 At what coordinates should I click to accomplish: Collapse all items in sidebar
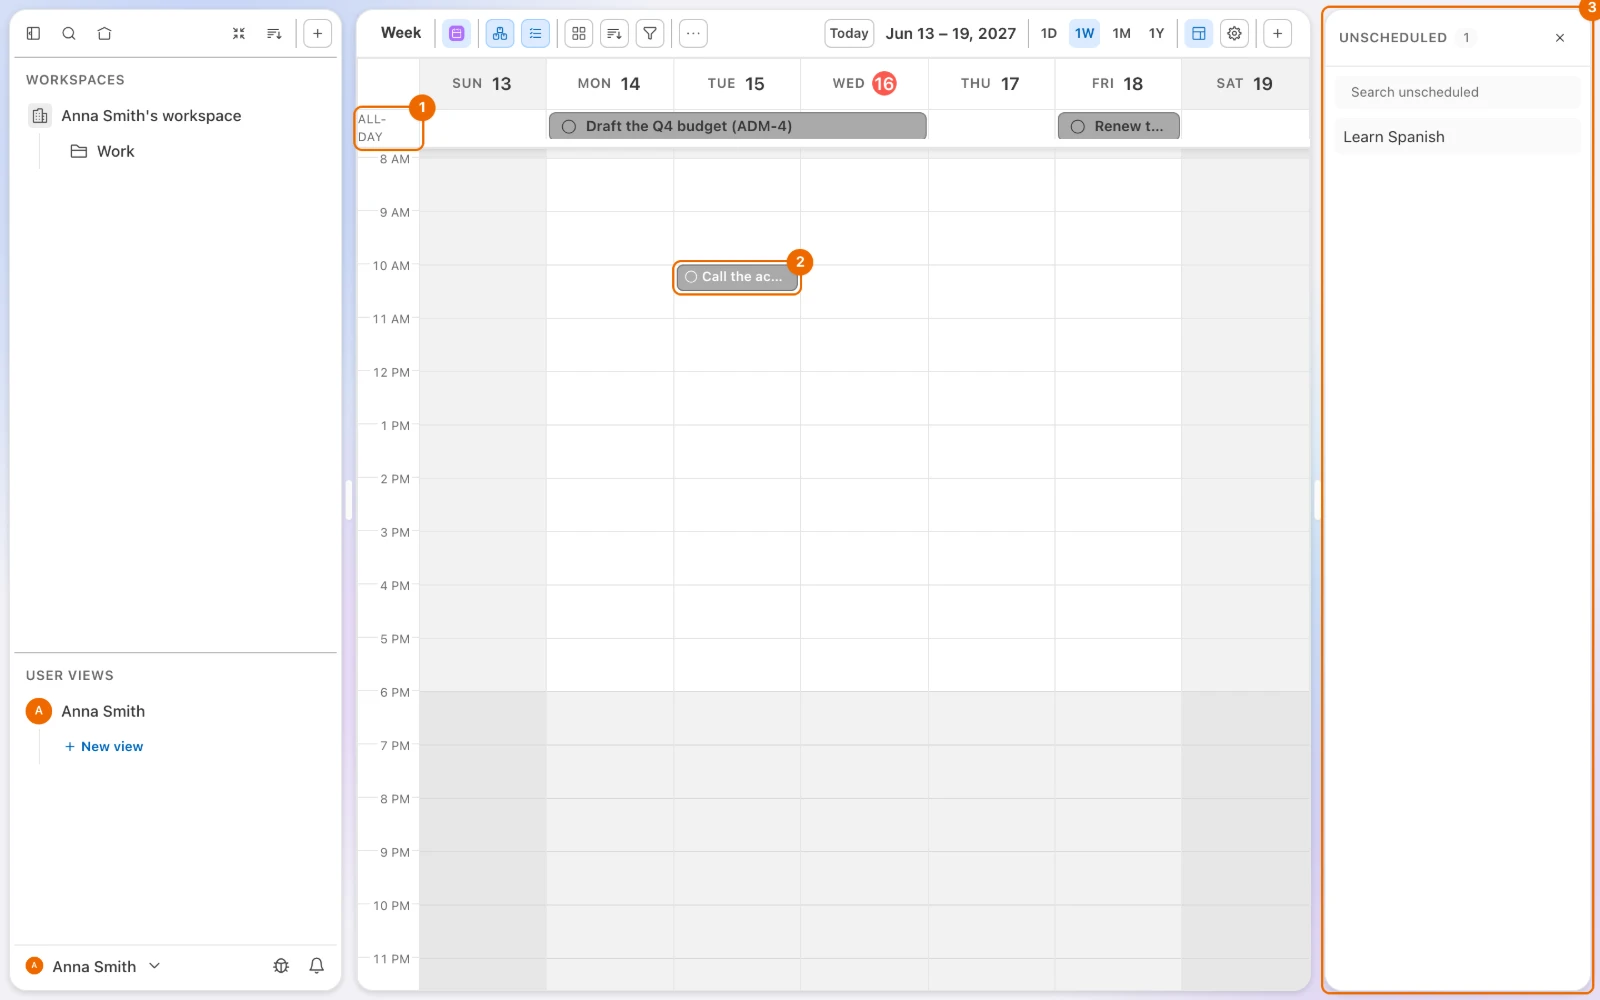click(239, 33)
